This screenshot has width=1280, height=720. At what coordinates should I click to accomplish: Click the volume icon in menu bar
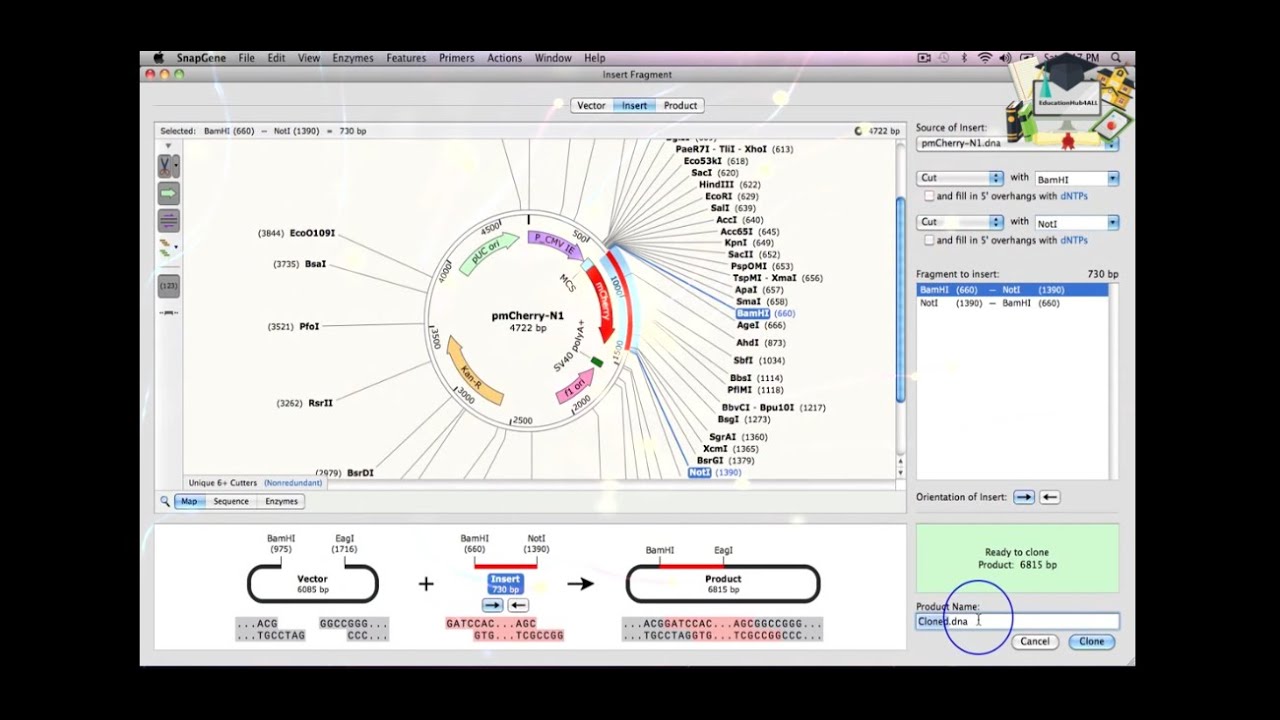click(1005, 58)
